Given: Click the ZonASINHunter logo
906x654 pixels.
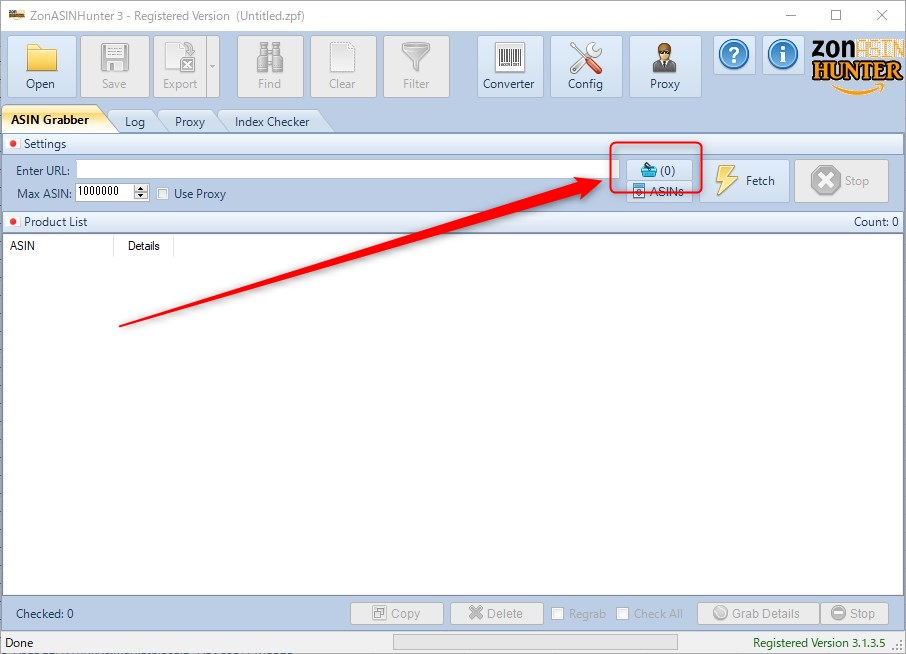Looking at the screenshot, I should pyautogui.click(x=856, y=66).
